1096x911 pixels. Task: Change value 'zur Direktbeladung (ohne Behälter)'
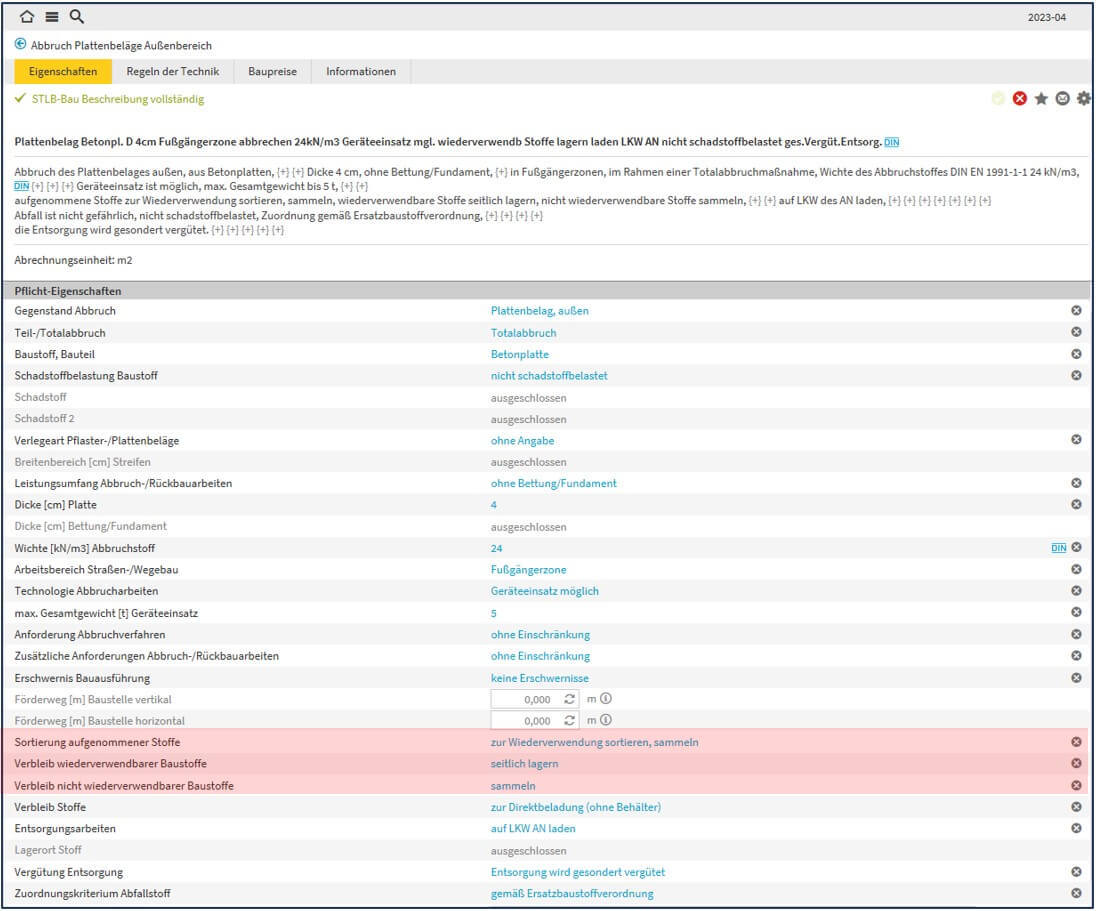tap(576, 808)
